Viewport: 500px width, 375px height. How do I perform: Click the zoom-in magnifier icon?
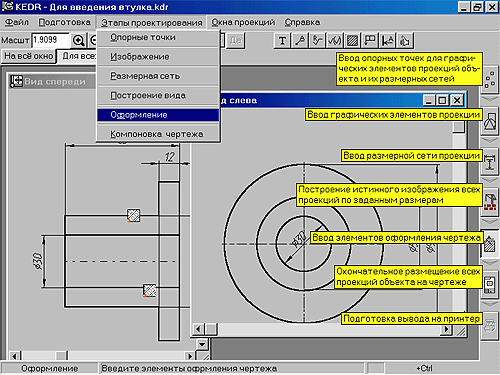[78, 41]
